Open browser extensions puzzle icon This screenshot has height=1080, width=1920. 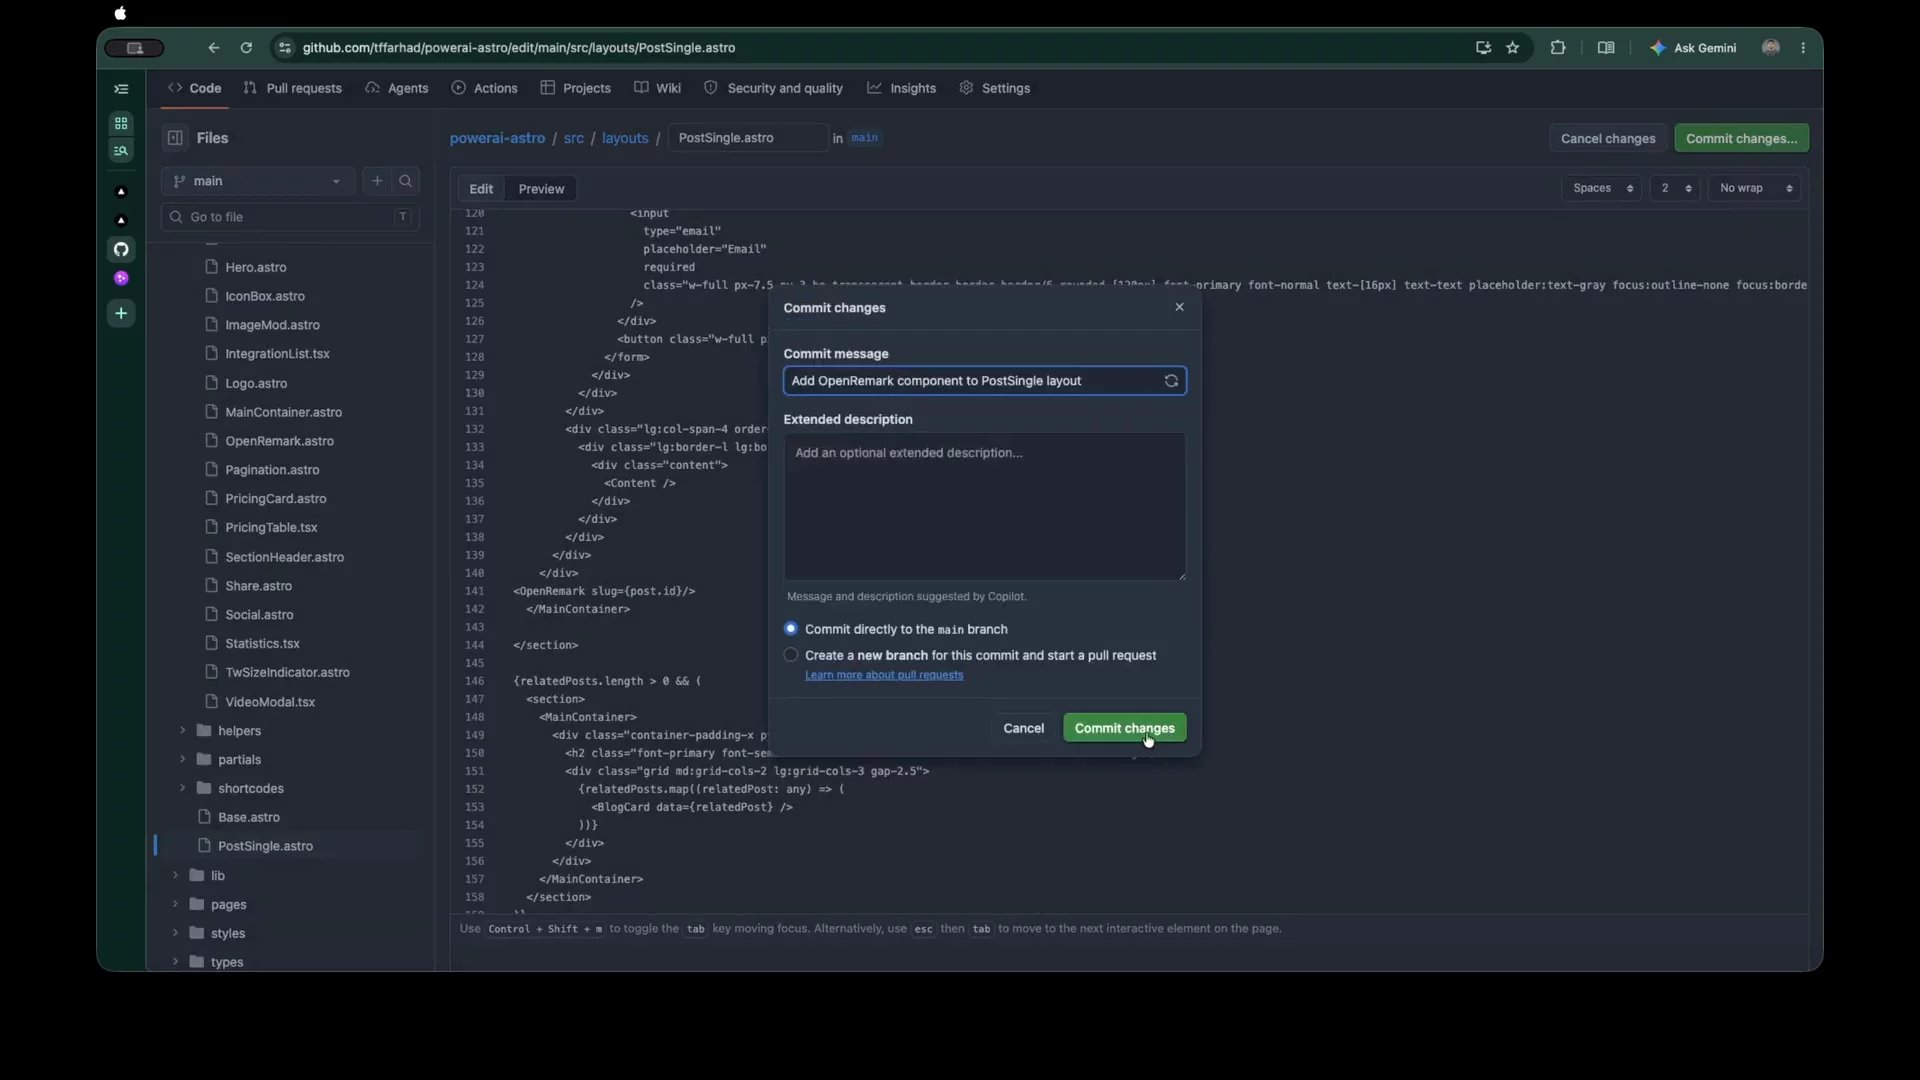pyautogui.click(x=1557, y=48)
